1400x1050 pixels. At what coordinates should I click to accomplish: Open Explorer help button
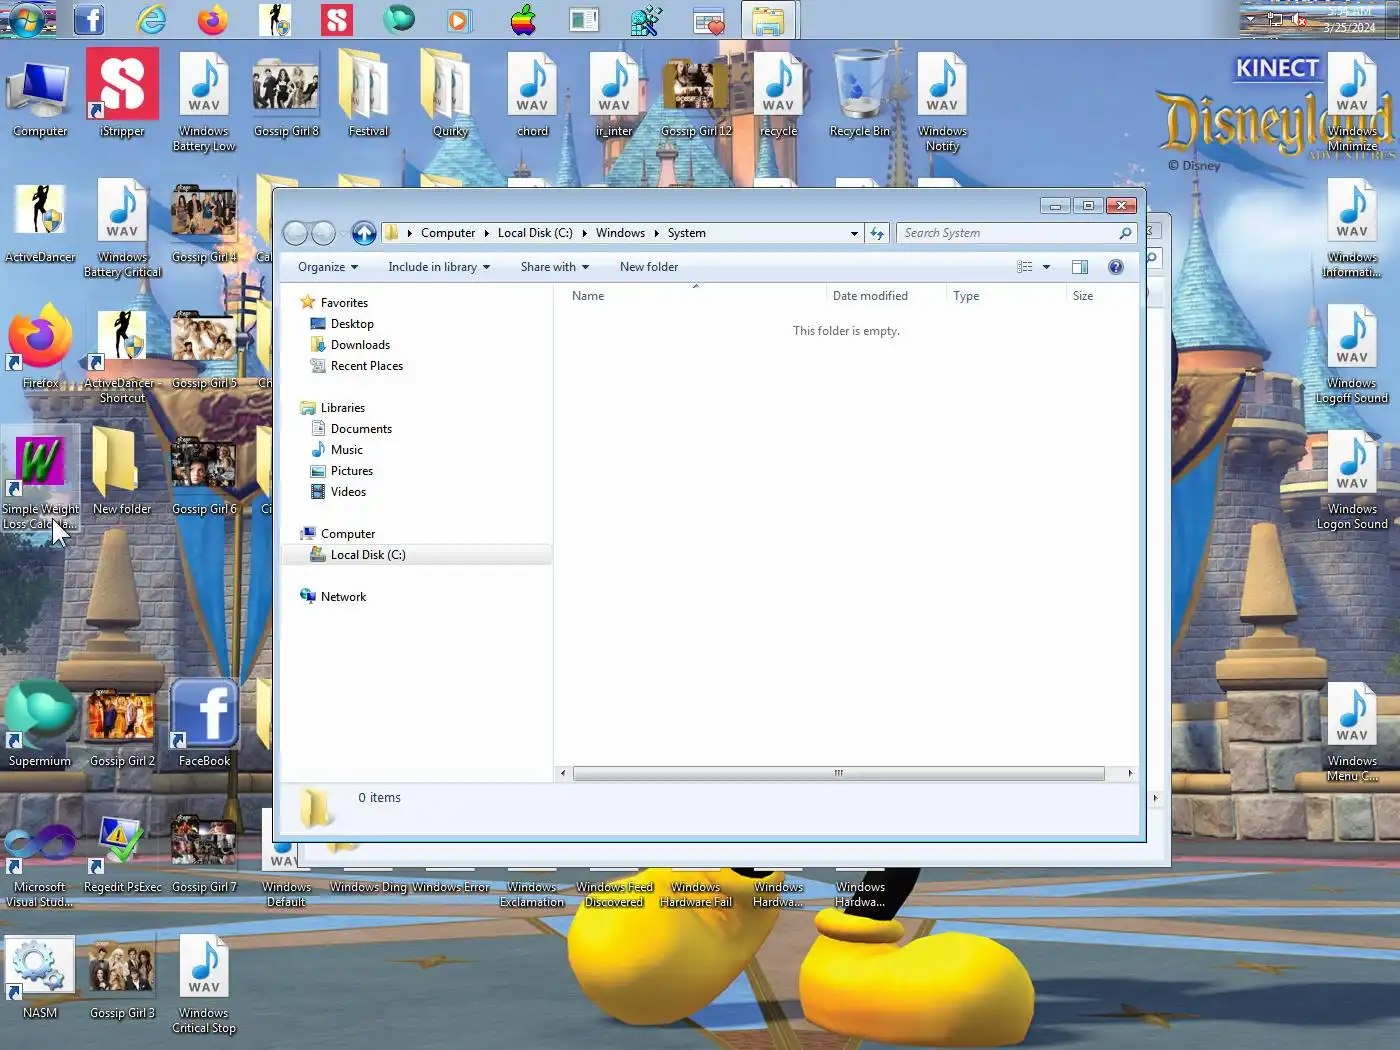tap(1116, 267)
